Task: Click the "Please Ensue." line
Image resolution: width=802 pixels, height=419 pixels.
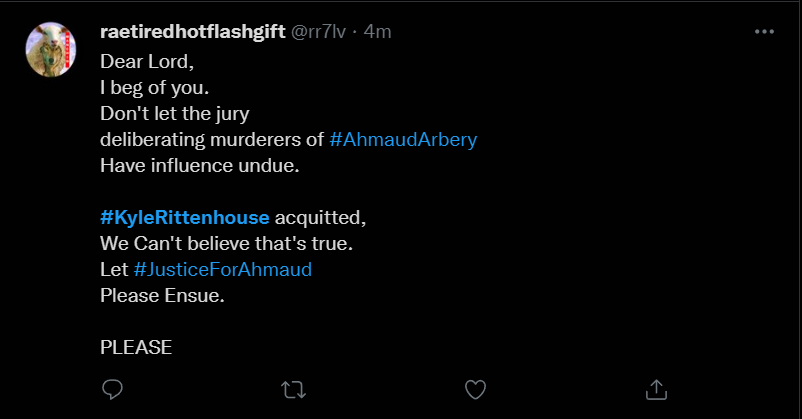Action: 161,295
